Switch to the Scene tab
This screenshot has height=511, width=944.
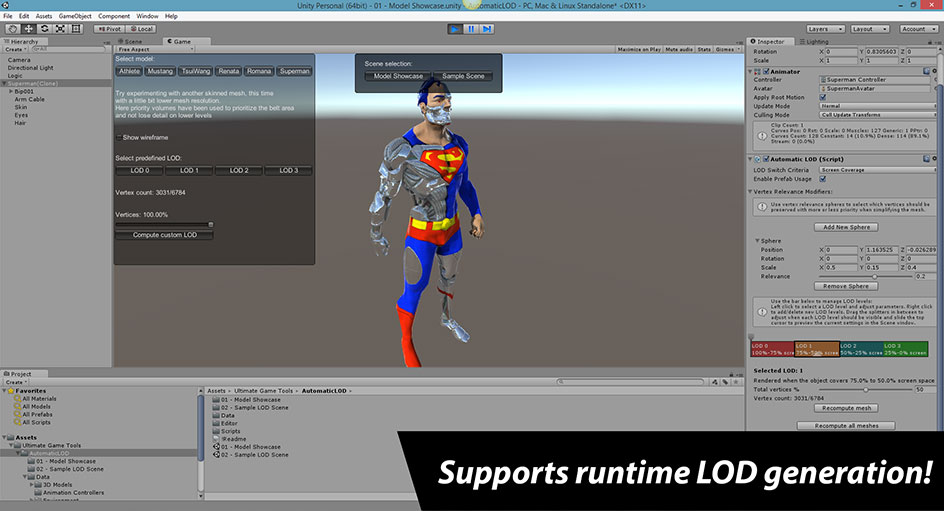tap(133, 42)
